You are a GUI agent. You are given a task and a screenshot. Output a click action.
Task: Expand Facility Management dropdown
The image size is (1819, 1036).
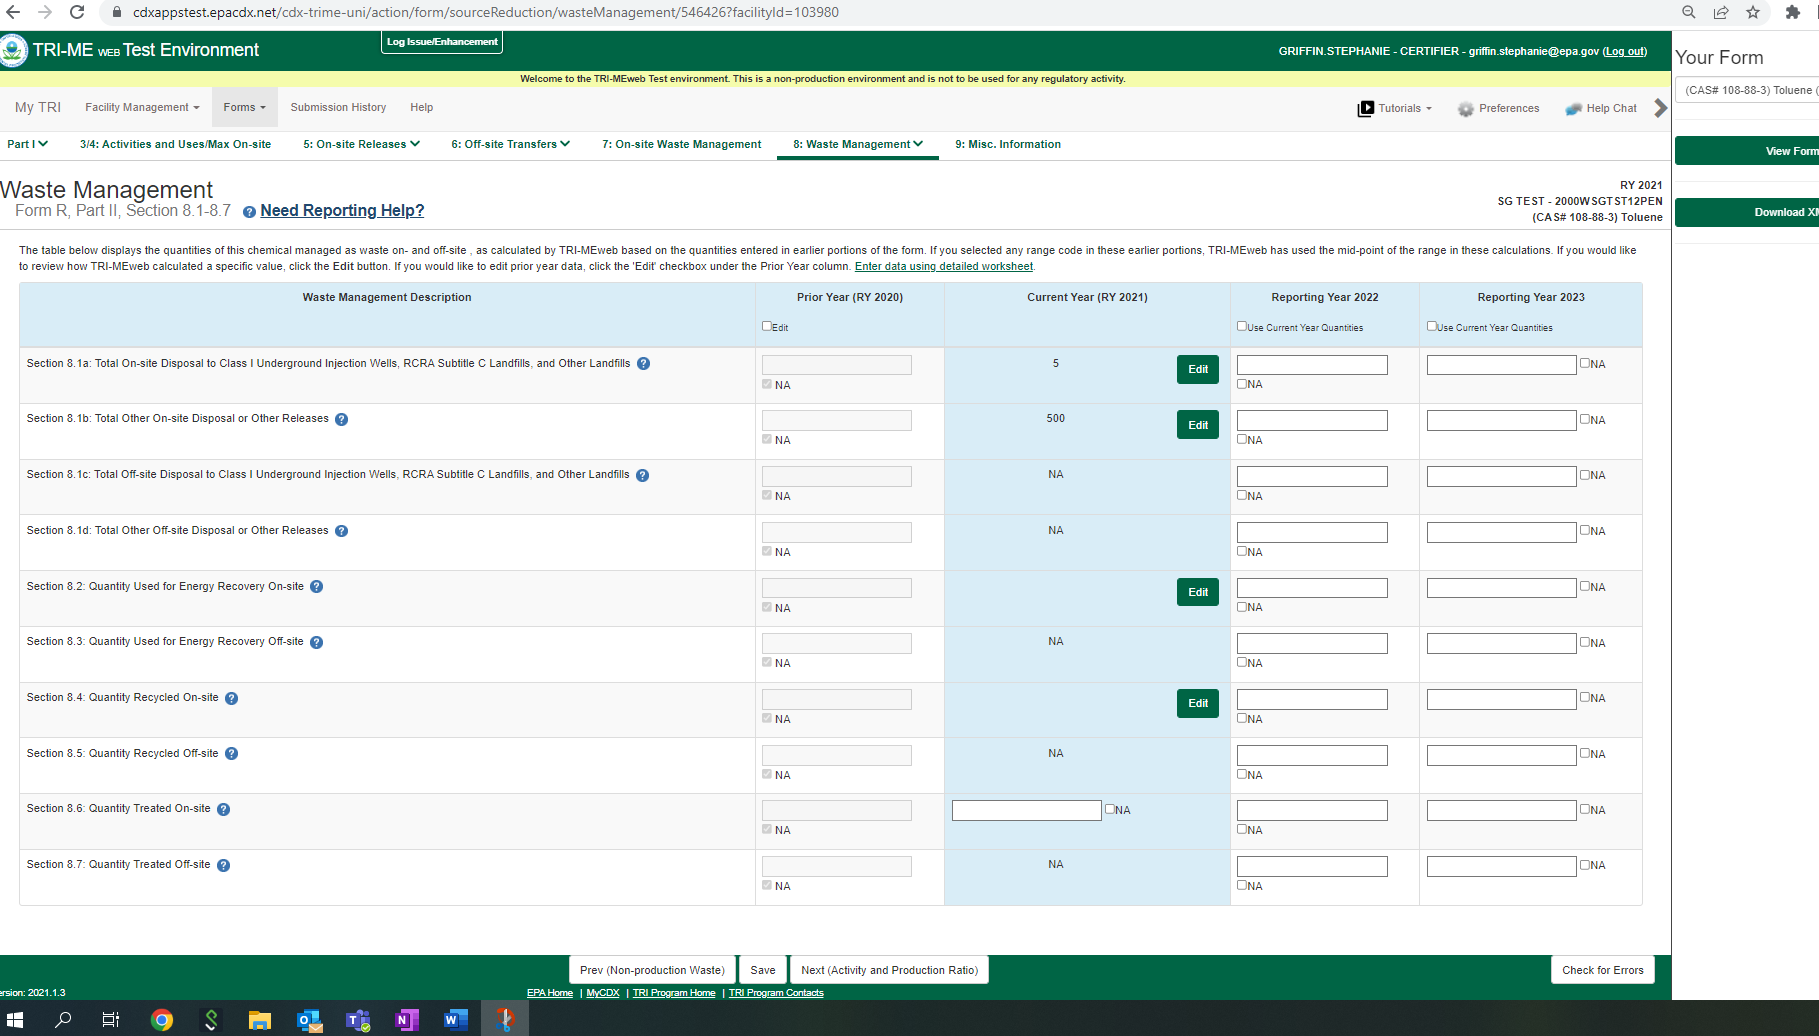tap(142, 108)
